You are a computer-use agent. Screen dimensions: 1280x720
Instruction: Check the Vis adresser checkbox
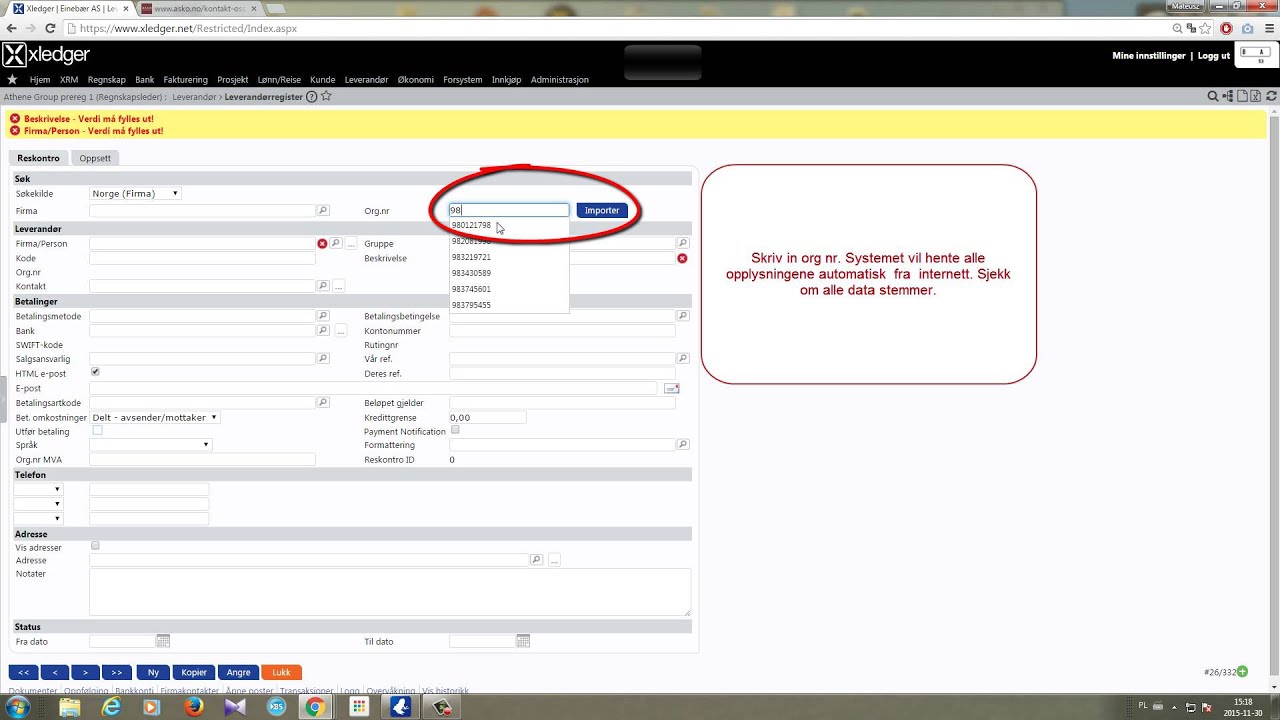[x=96, y=546]
